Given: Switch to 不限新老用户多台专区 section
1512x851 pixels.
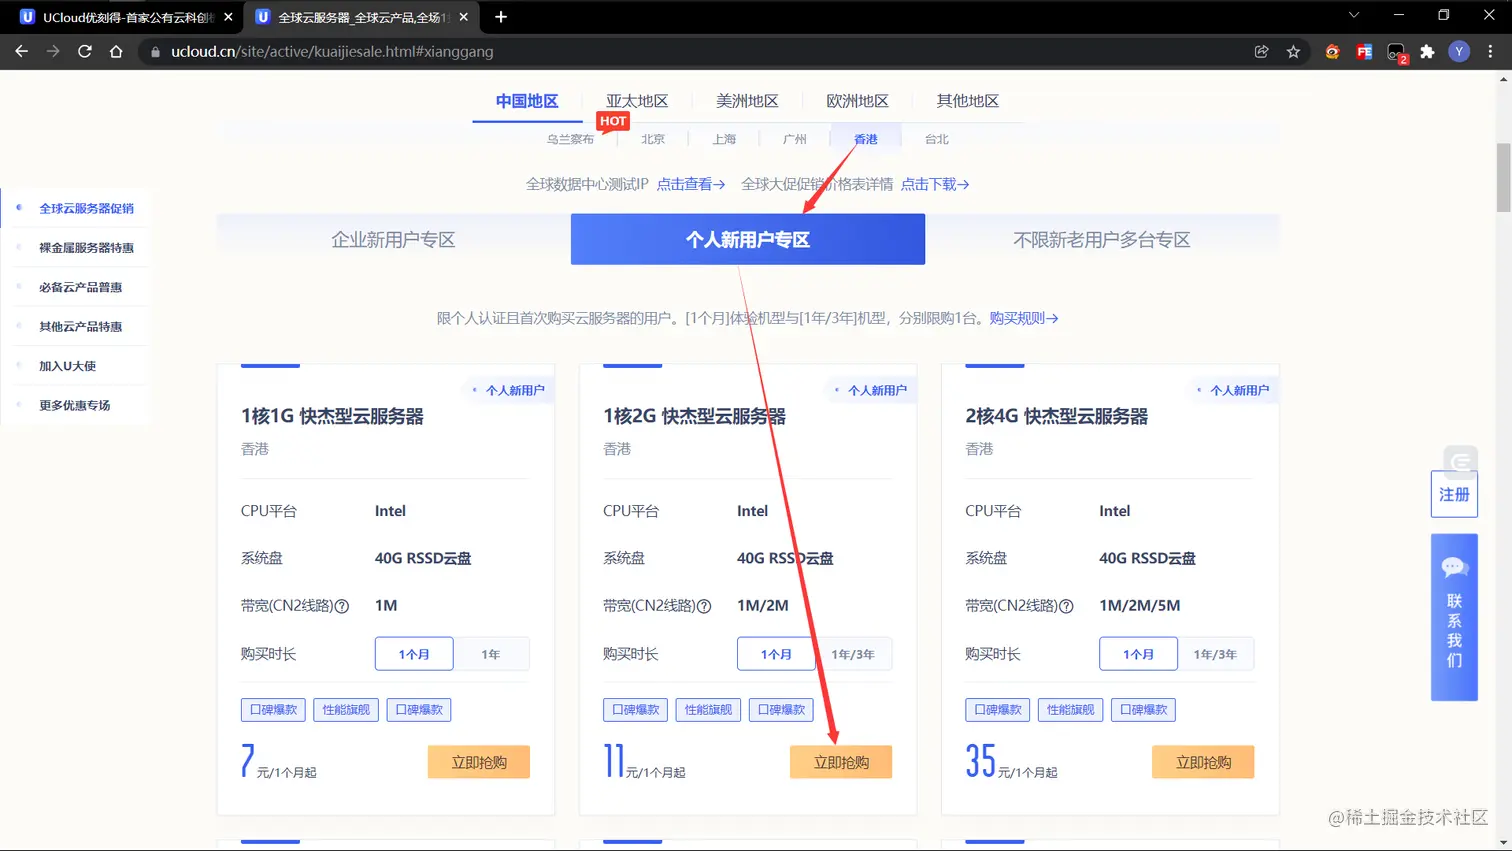Looking at the screenshot, I should pyautogui.click(x=1102, y=239).
